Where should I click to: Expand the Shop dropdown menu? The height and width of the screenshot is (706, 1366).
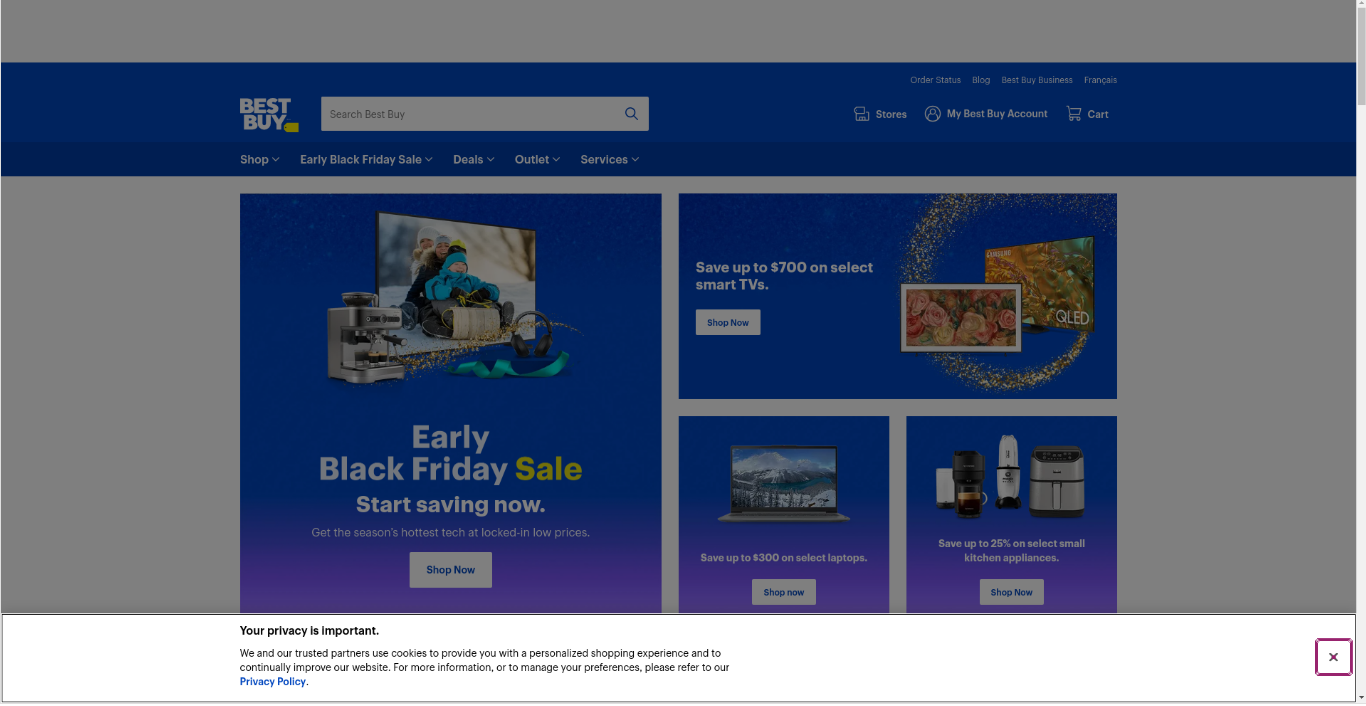pyautogui.click(x=259, y=160)
